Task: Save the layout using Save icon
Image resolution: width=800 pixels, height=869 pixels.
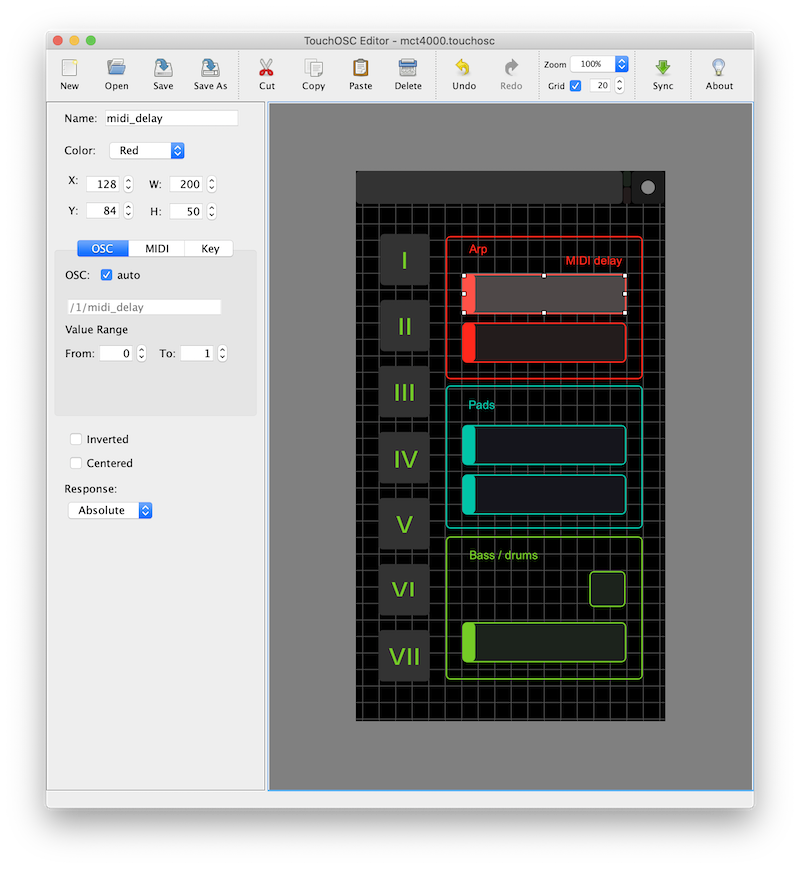Action: [x=163, y=68]
